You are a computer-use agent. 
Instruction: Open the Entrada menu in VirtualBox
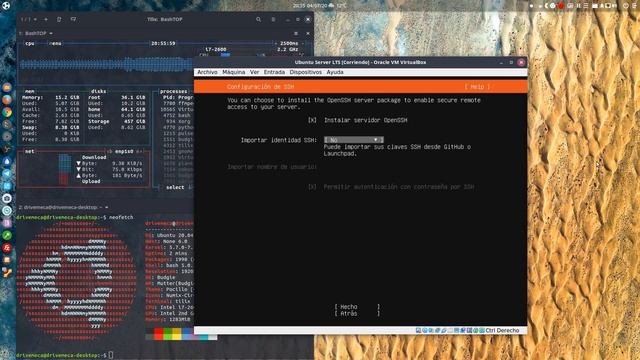[x=274, y=72]
